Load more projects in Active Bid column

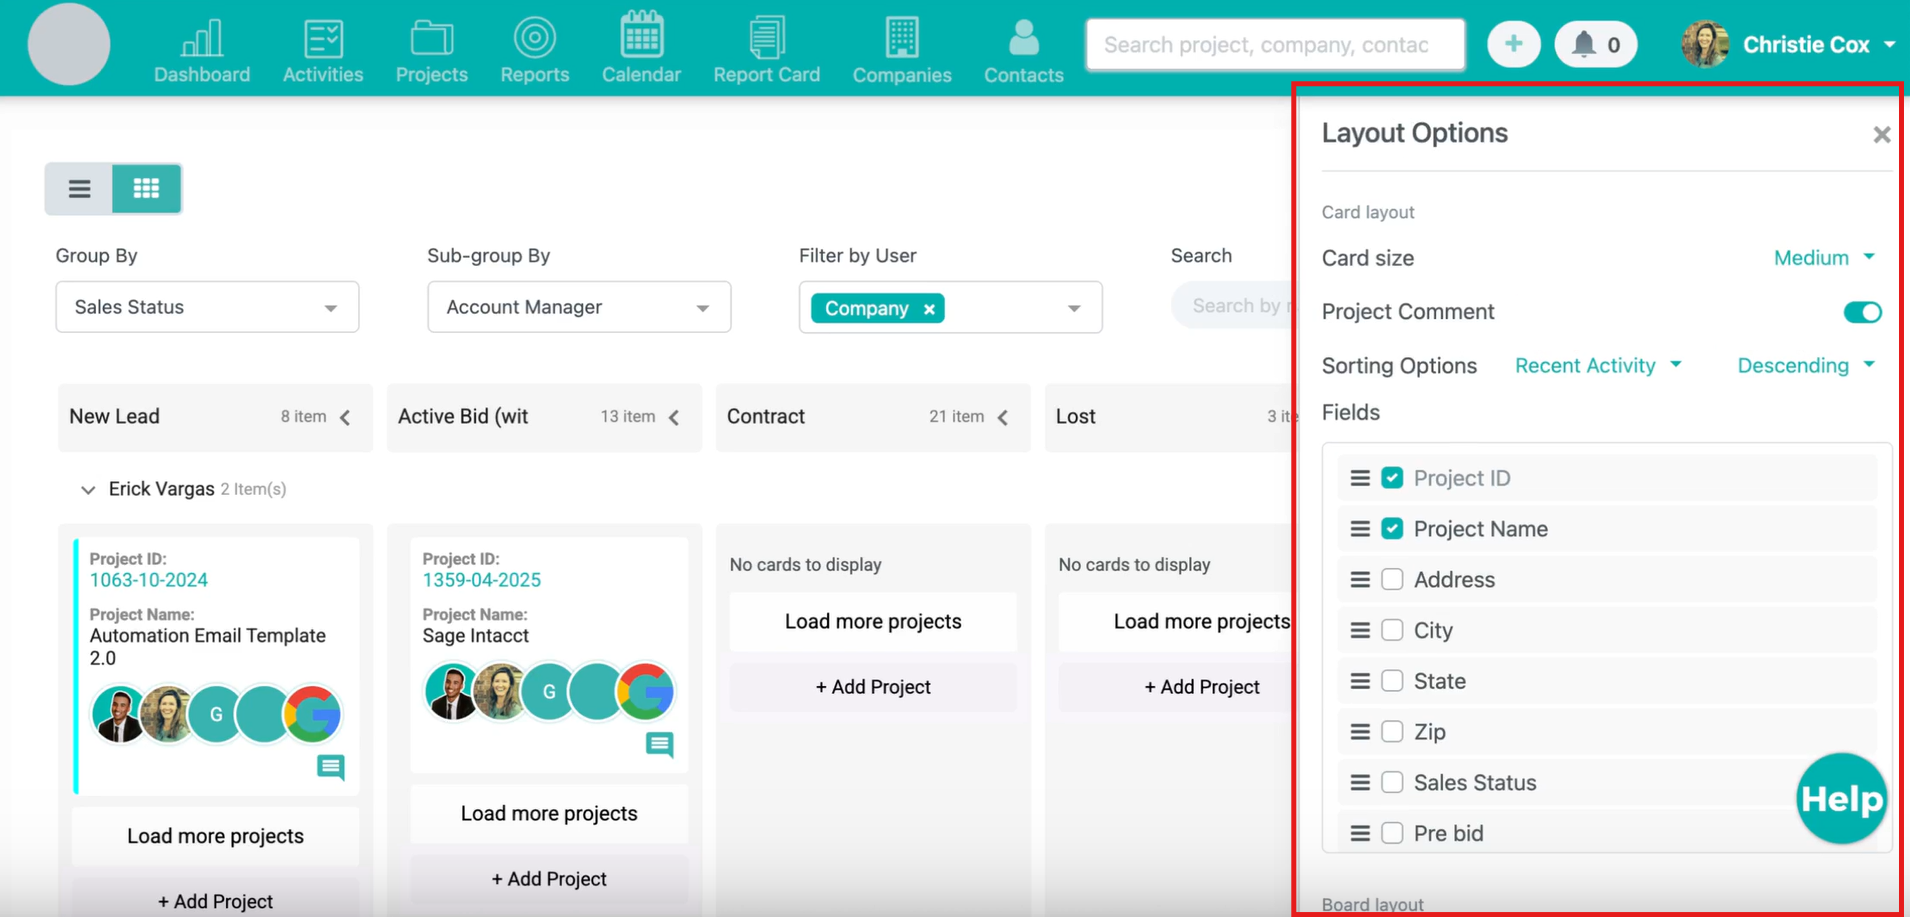coord(549,813)
